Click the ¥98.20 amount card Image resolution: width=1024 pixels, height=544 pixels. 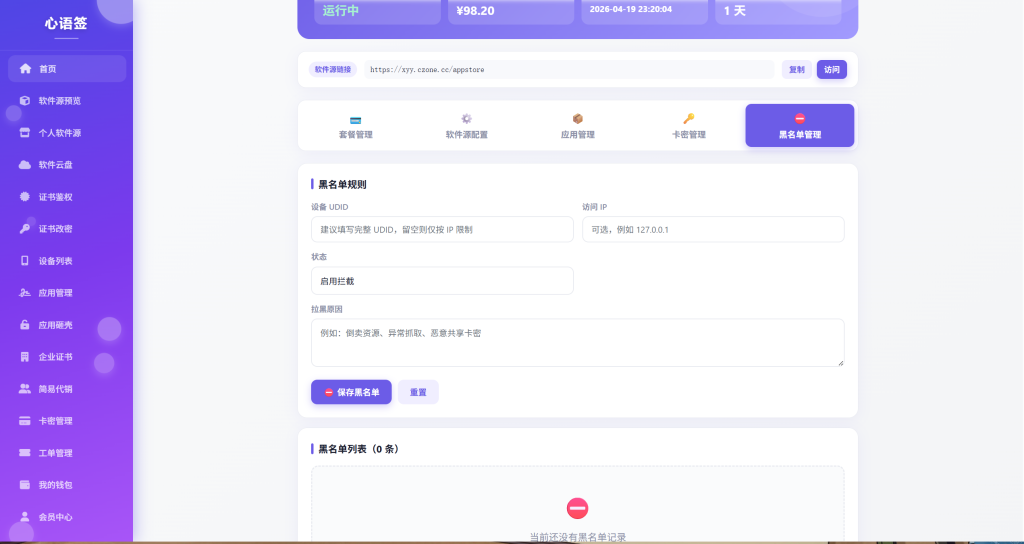click(511, 12)
